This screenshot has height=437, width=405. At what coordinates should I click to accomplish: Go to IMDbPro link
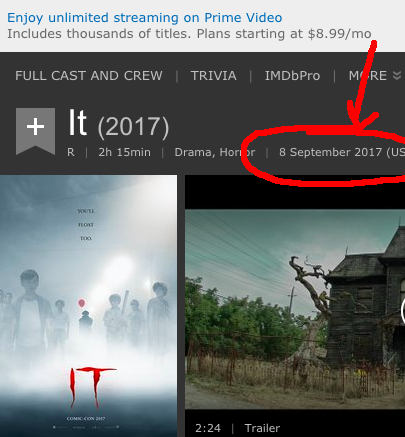(x=292, y=76)
